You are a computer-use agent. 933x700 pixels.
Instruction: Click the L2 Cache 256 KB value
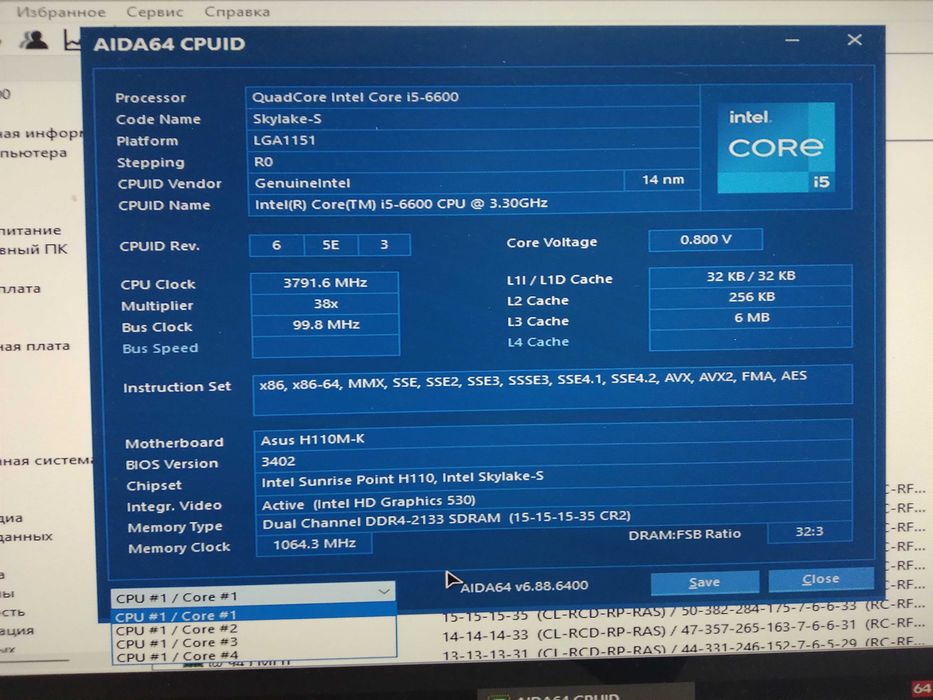click(x=750, y=297)
